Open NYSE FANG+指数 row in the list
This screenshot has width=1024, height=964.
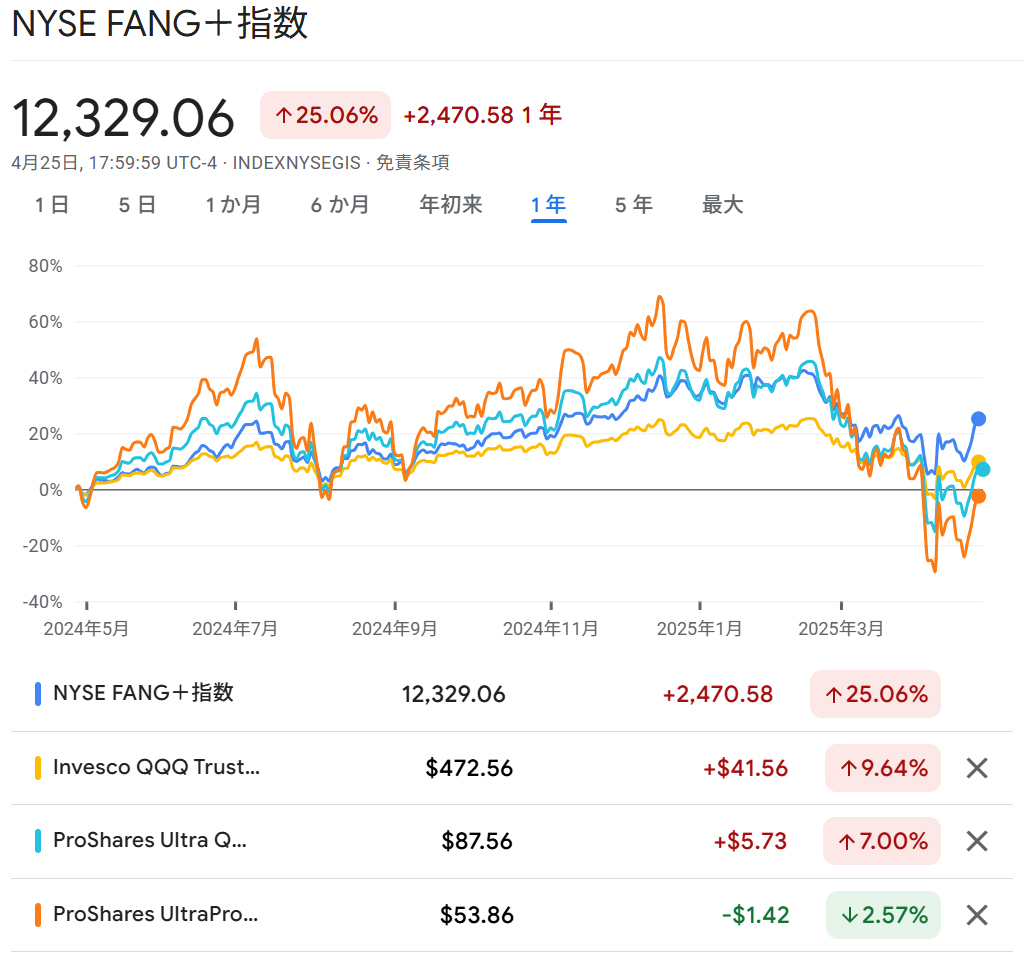coord(511,694)
